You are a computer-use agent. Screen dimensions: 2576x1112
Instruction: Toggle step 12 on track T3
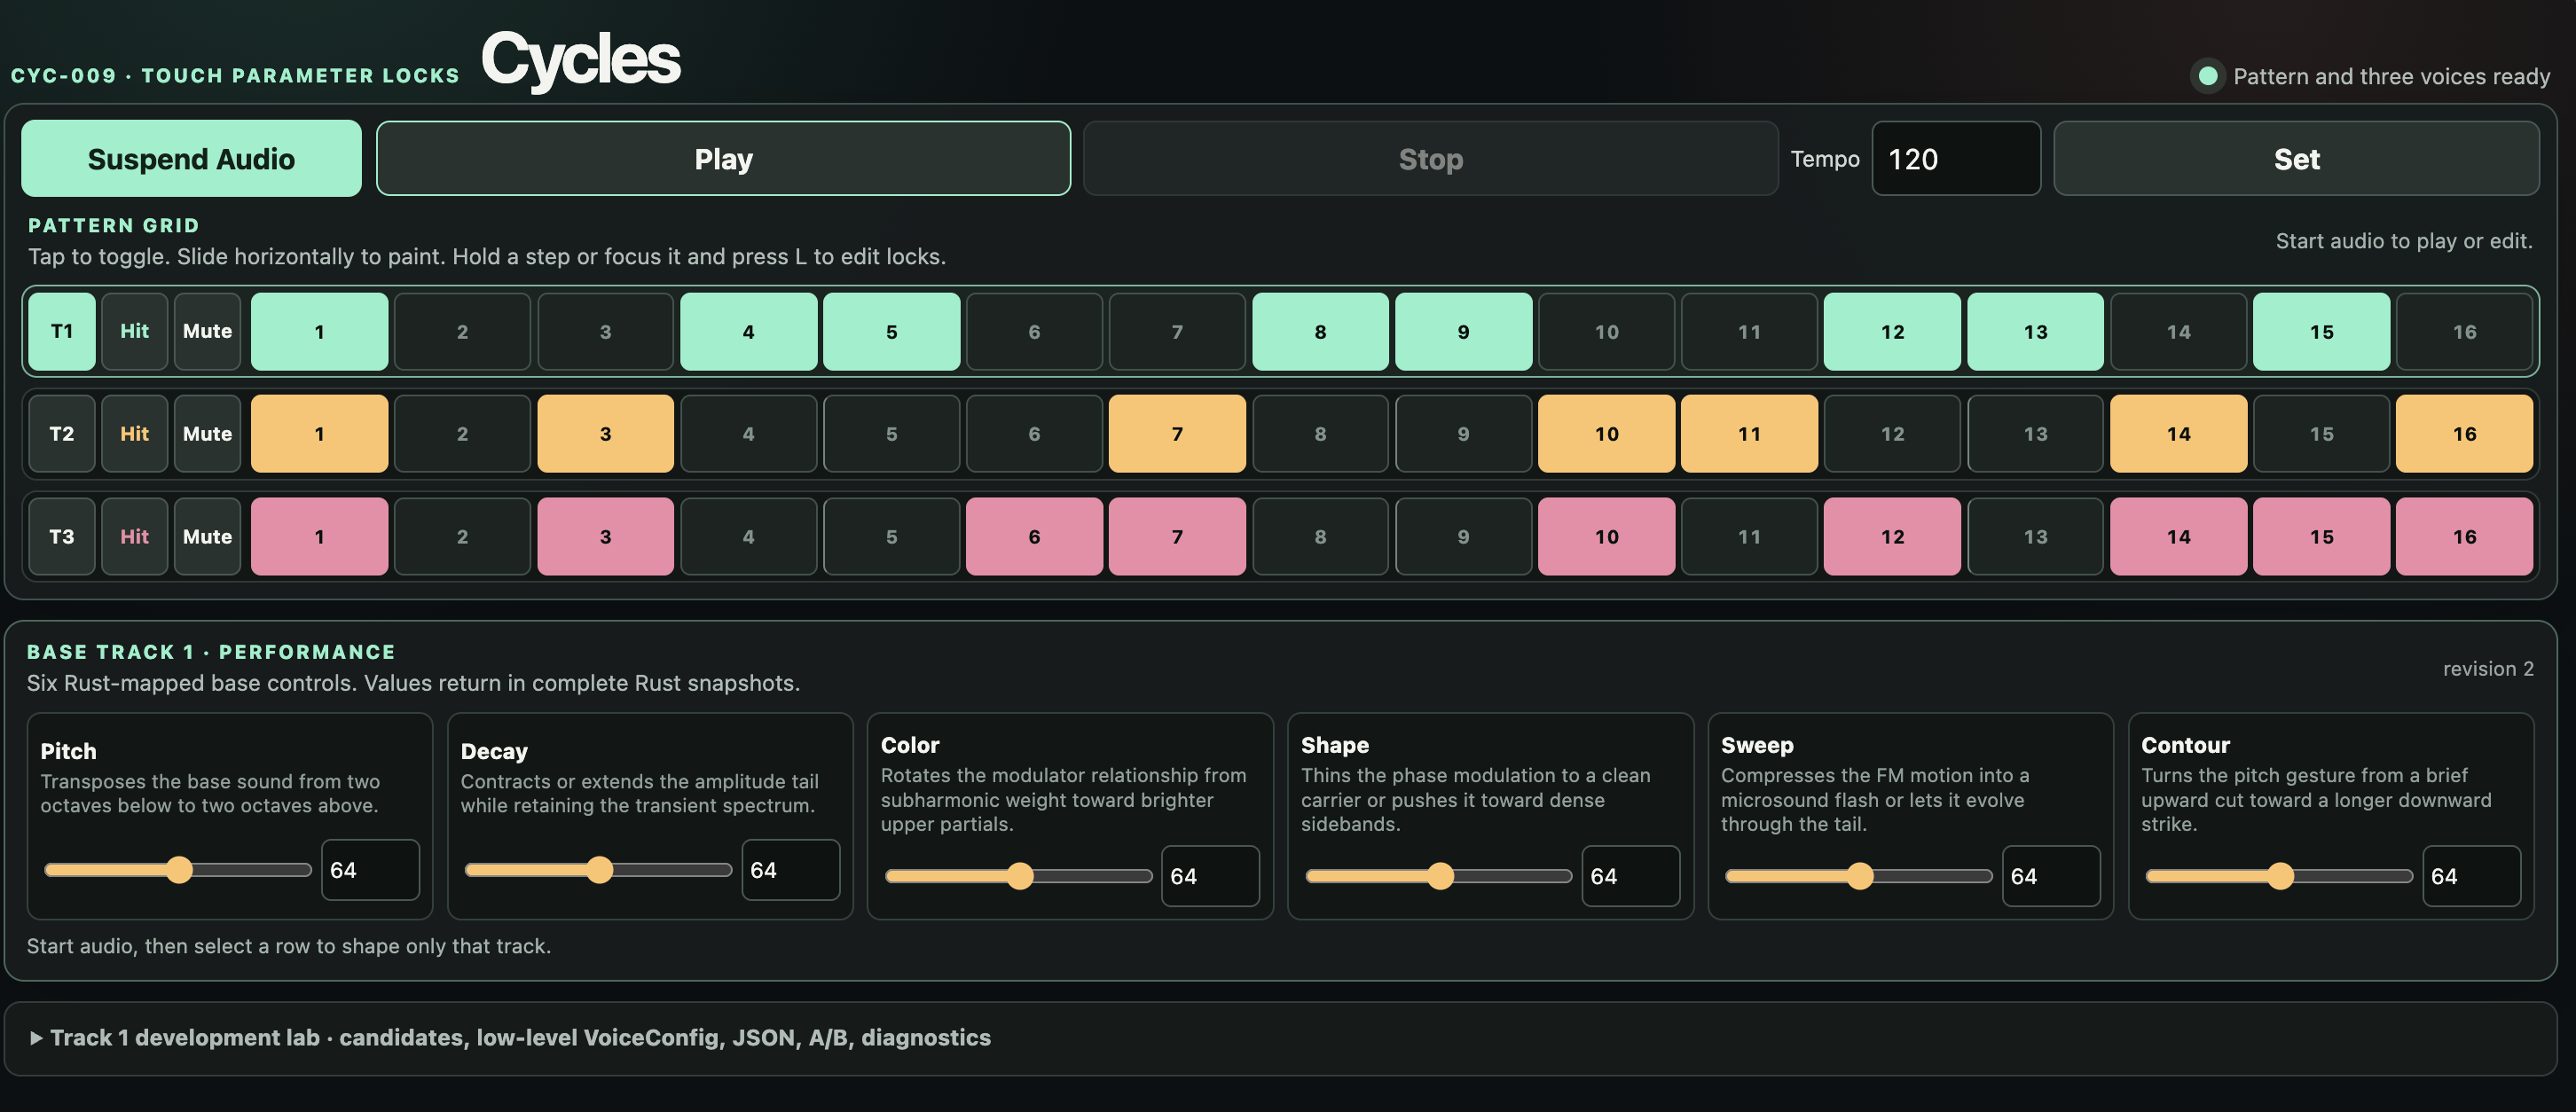pyautogui.click(x=1892, y=536)
